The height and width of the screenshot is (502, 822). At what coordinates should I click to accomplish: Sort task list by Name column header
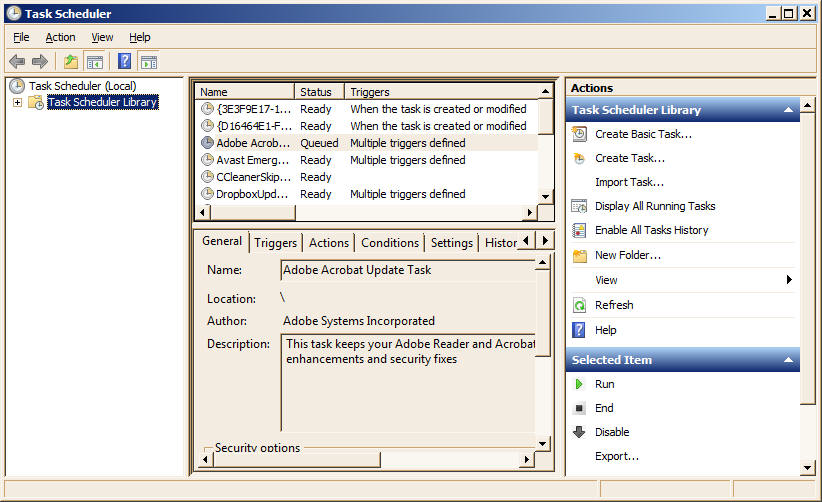(244, 92)
